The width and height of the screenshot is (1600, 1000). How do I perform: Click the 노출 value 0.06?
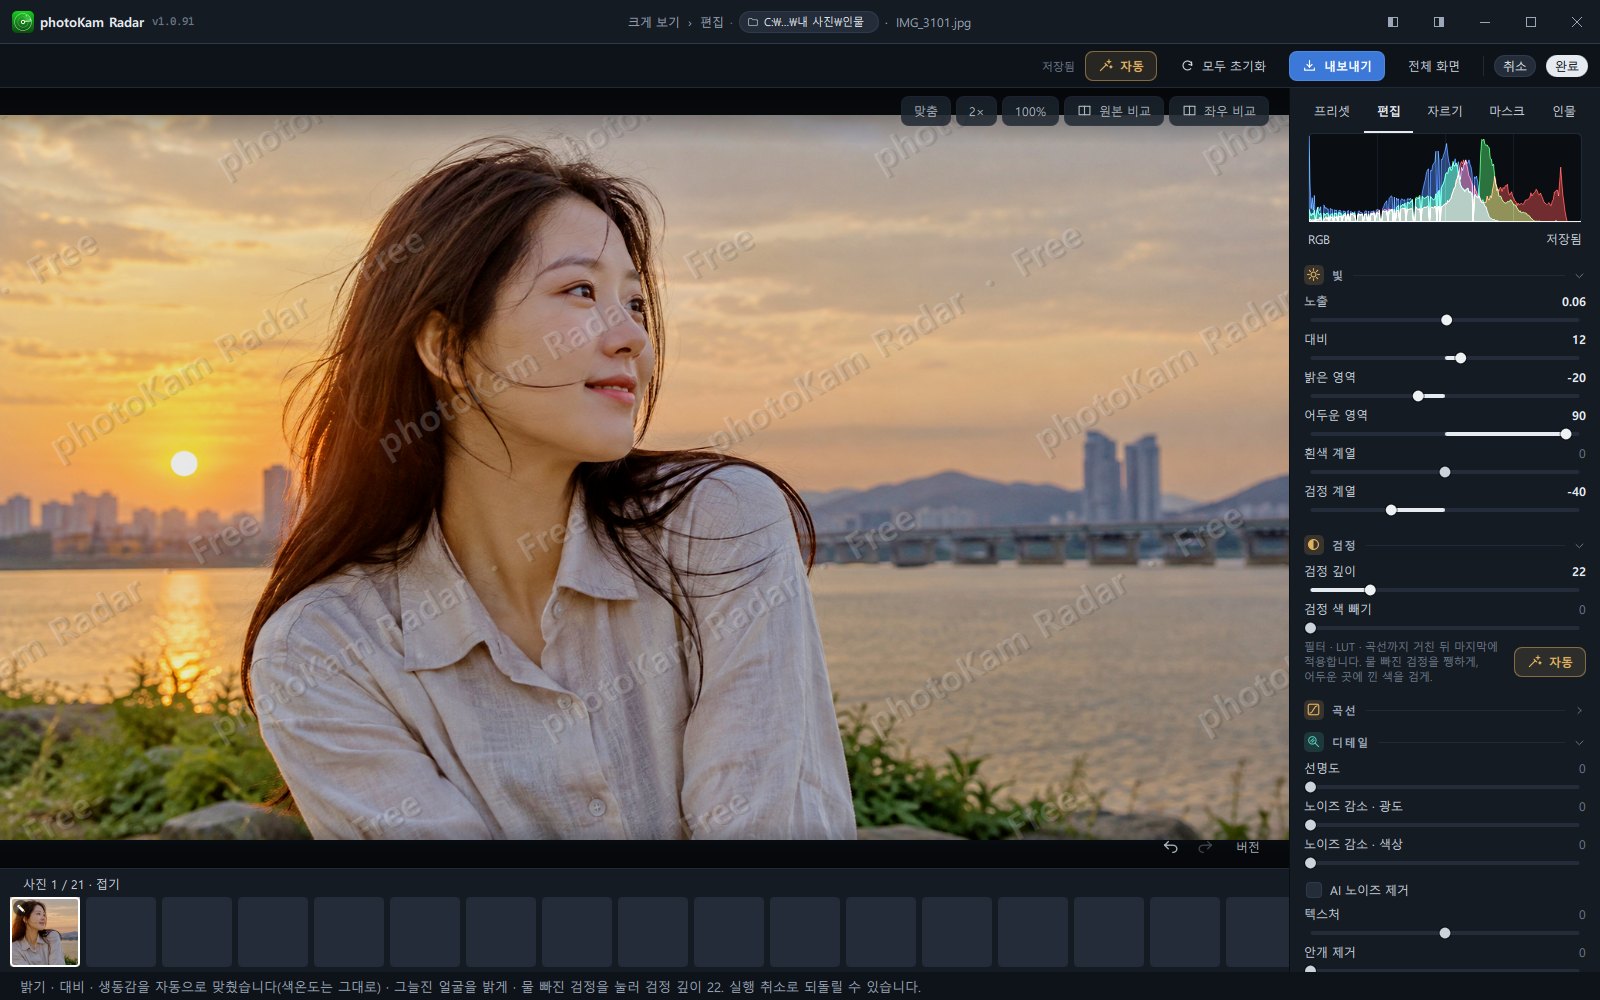click(1574, 302)
